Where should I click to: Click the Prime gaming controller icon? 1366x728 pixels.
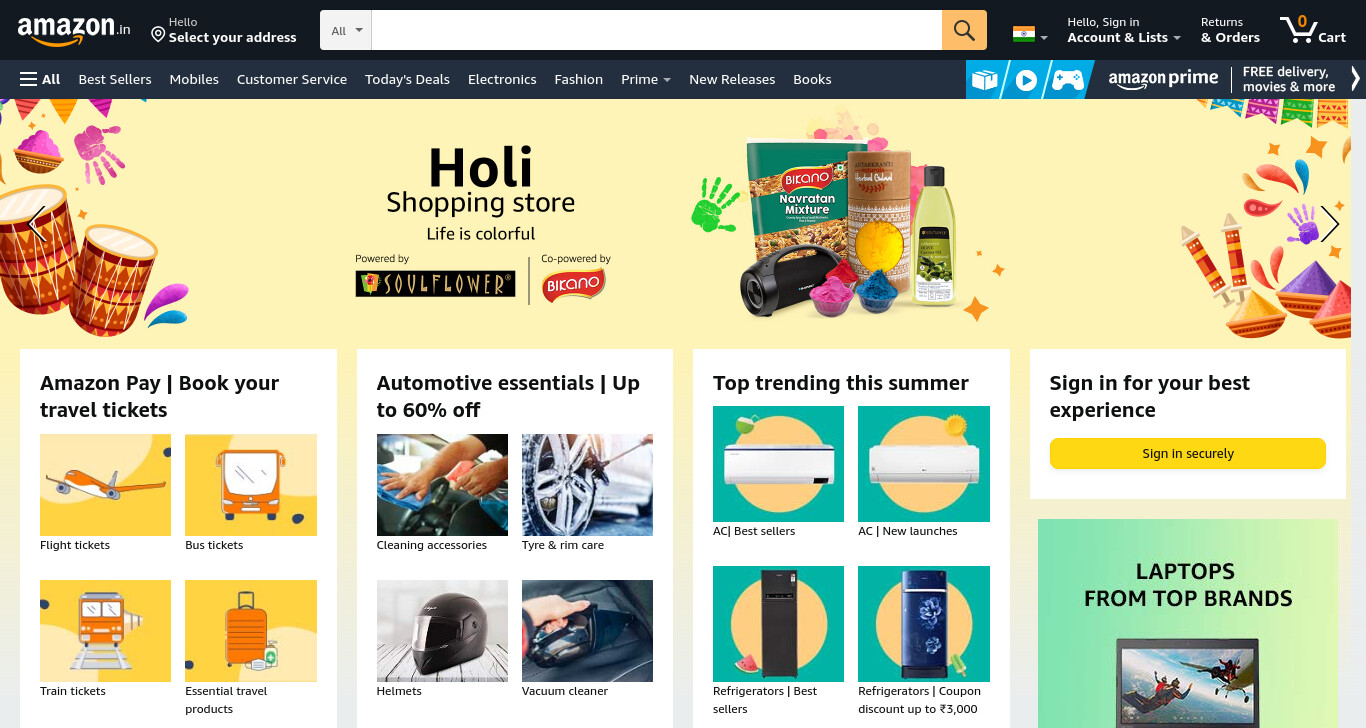[x=1067, y=80]
